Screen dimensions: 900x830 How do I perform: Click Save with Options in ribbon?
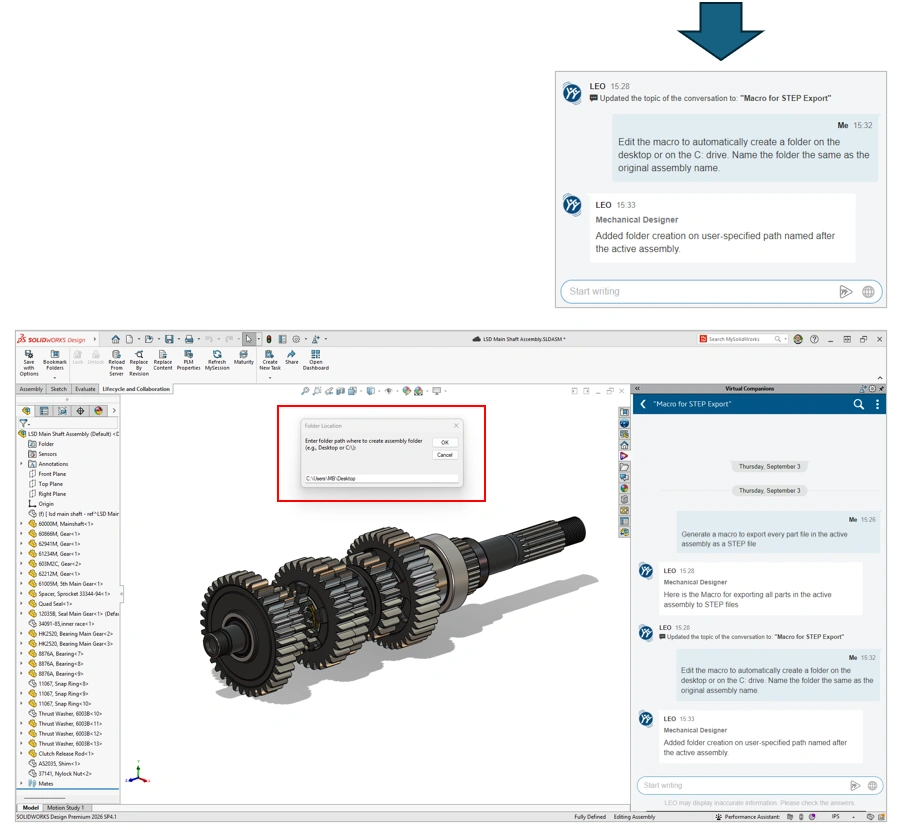click(x=29, y=363)
